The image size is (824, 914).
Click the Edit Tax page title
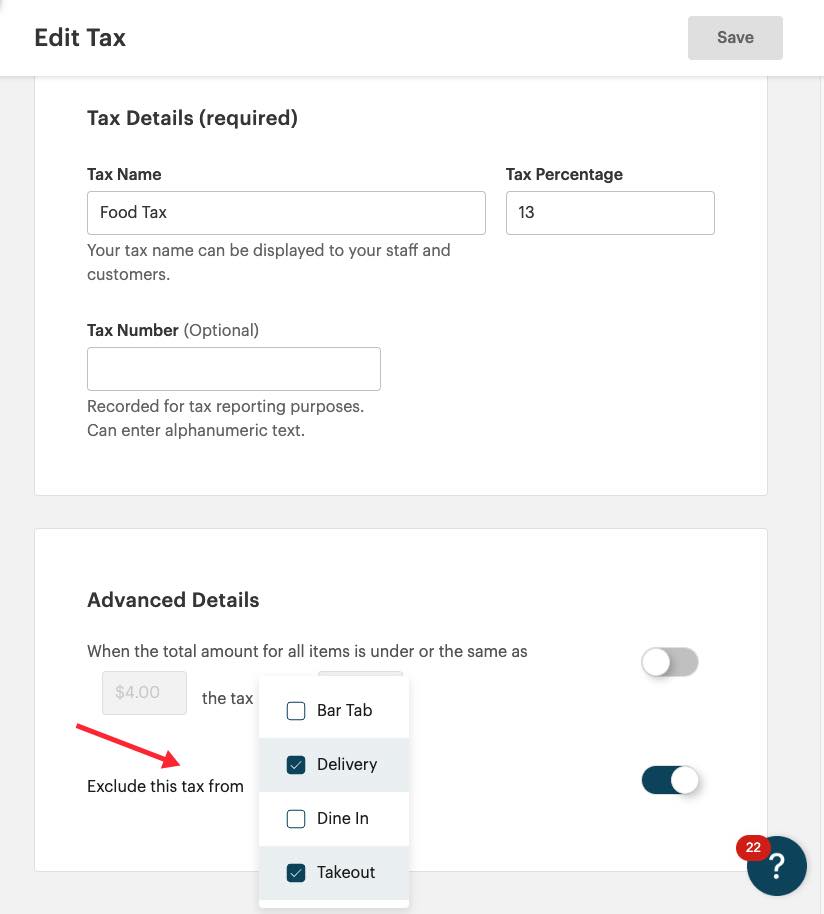click(x=80, y=38)
